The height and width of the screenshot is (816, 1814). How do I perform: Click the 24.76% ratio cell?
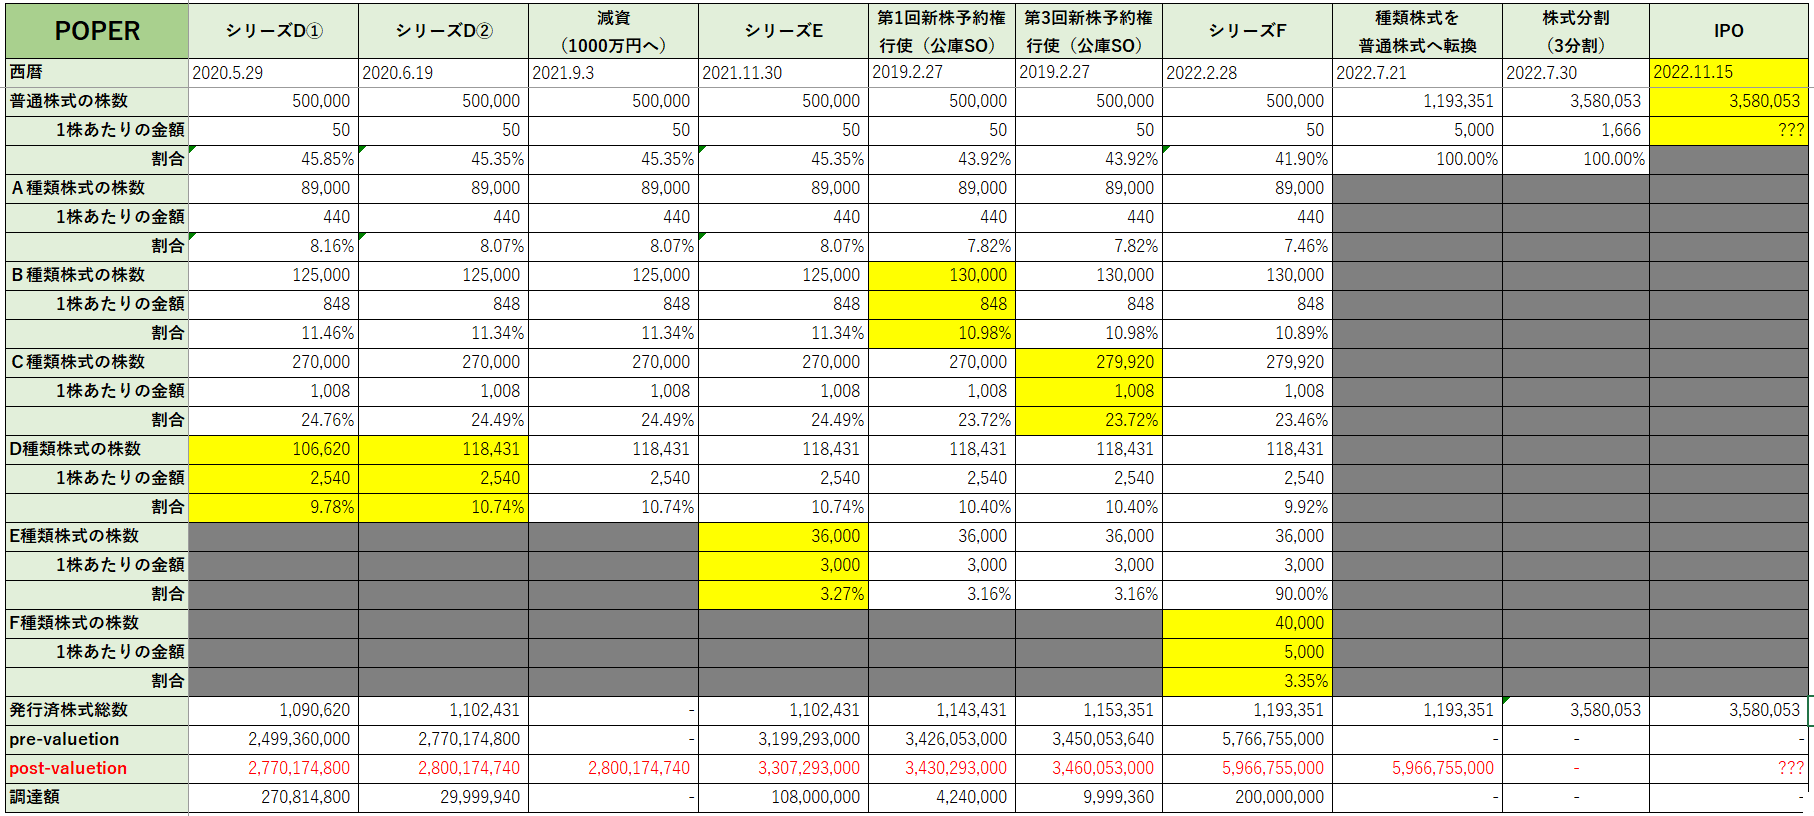[273, 420]
